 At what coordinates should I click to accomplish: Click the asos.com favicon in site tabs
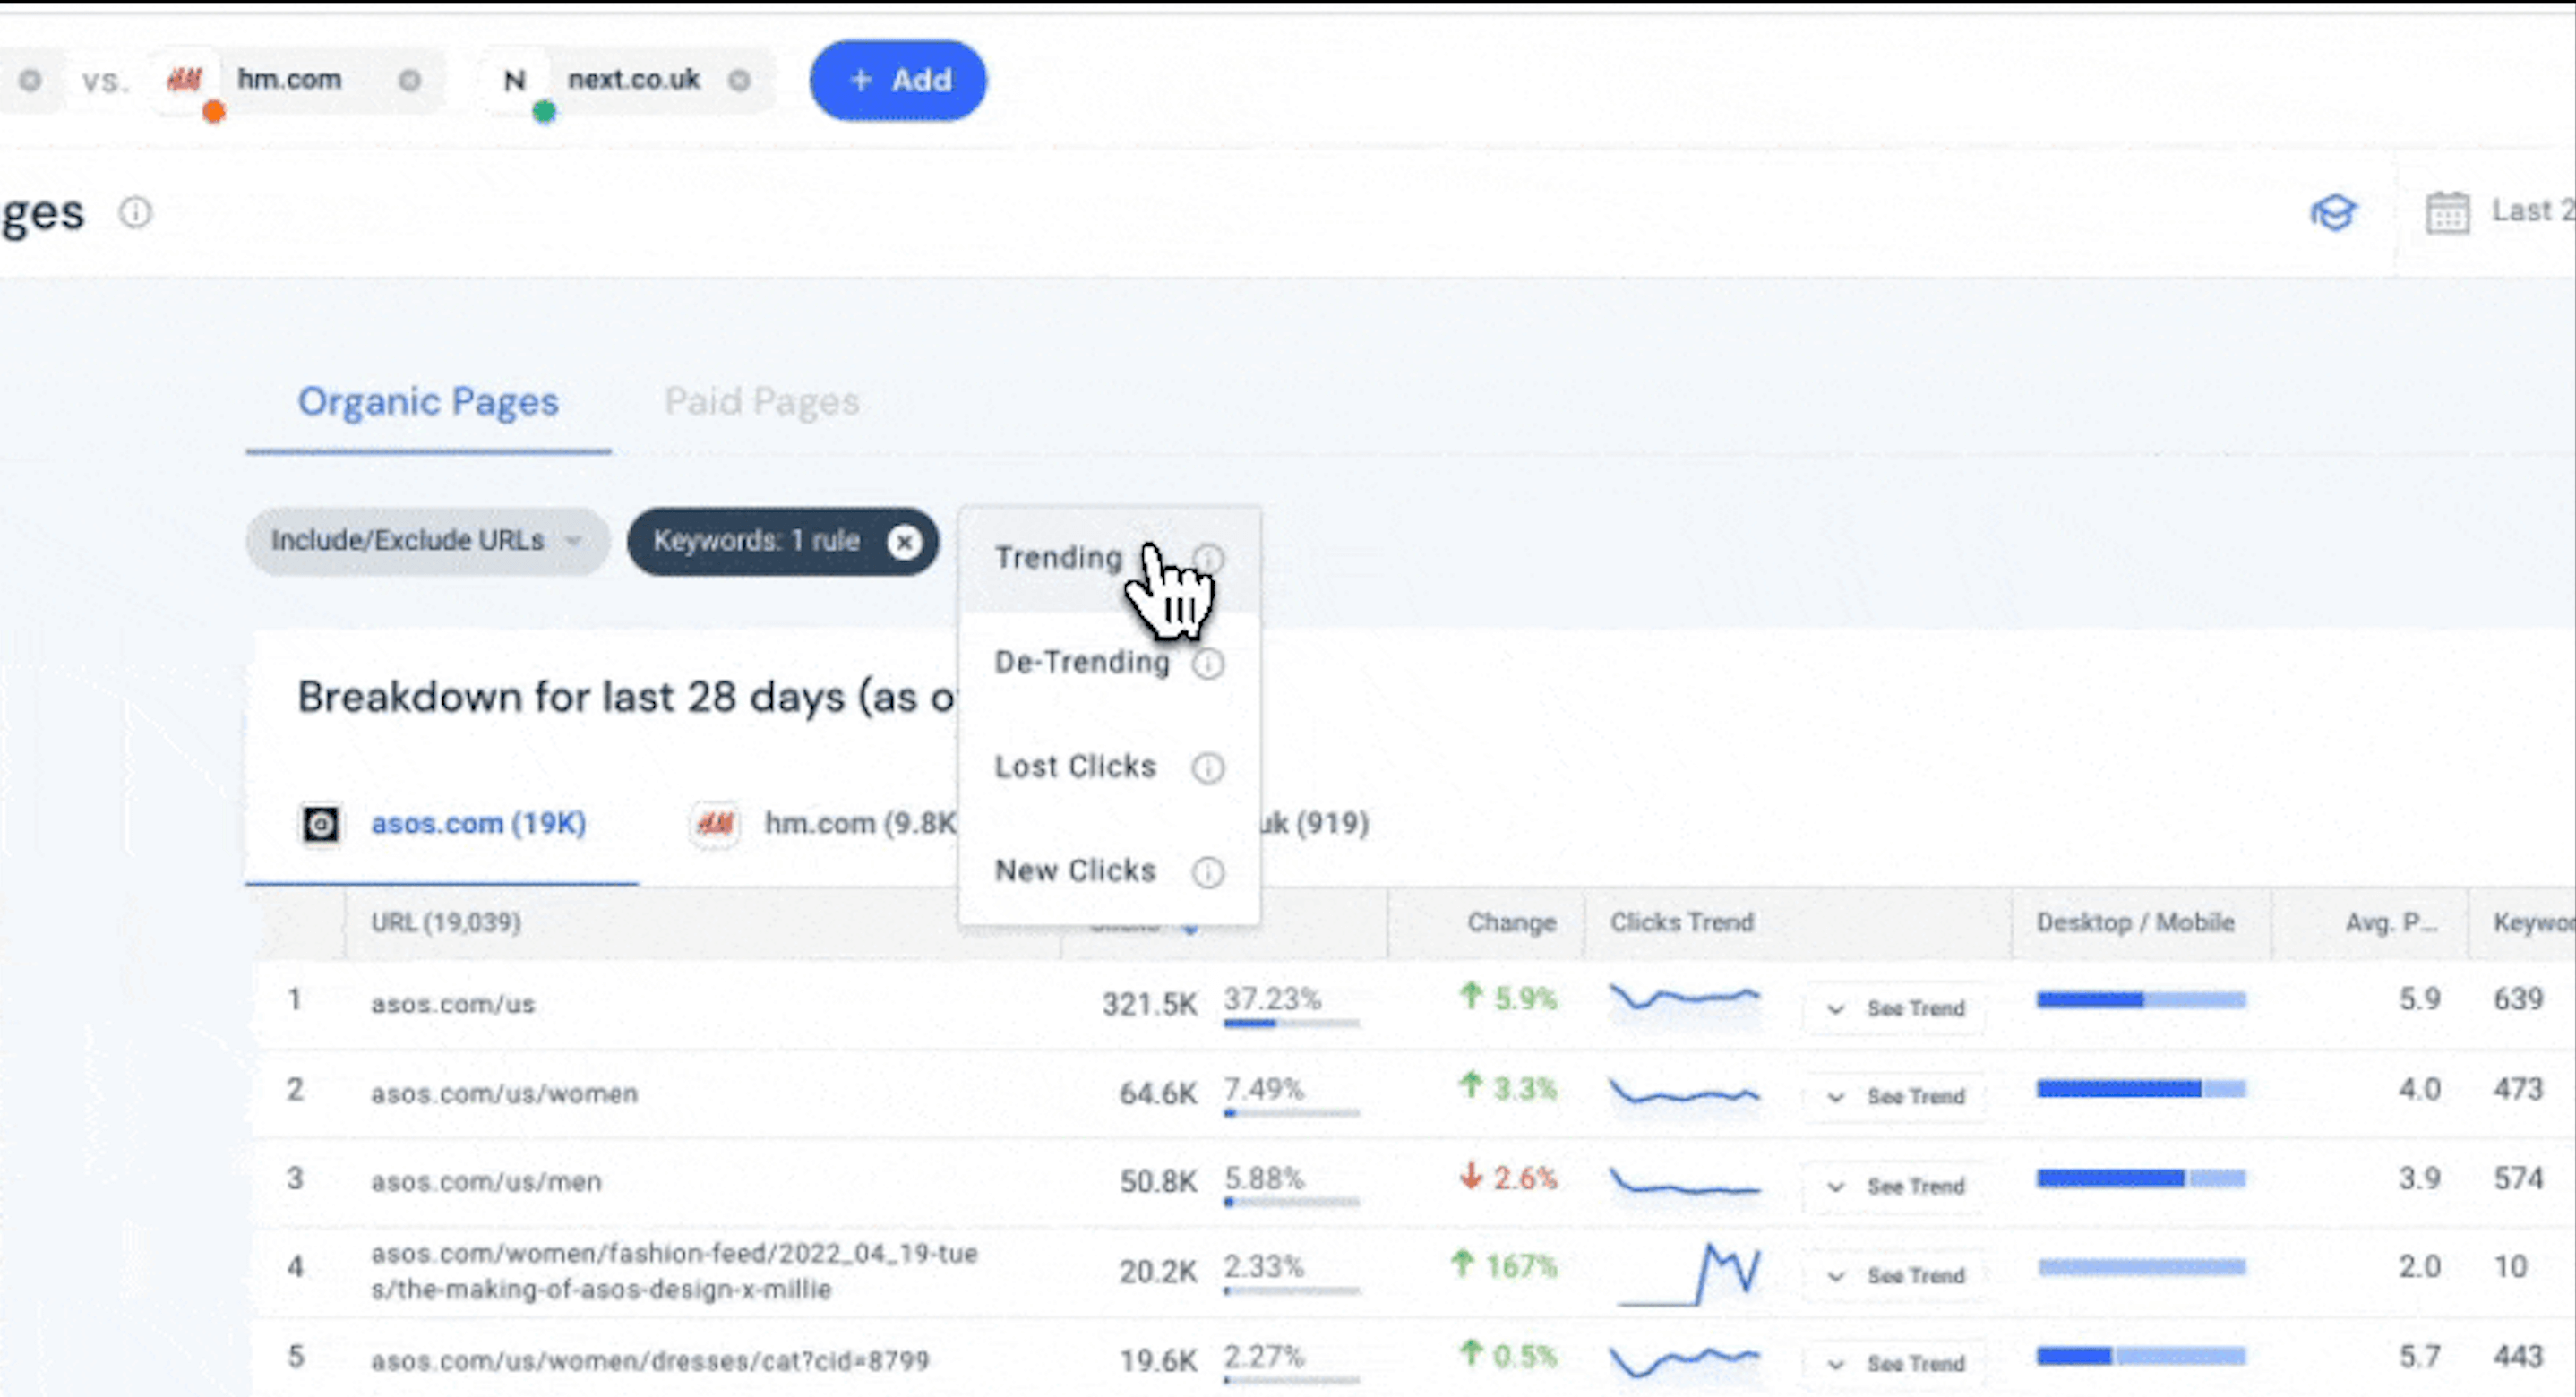[x=321, y=824]
